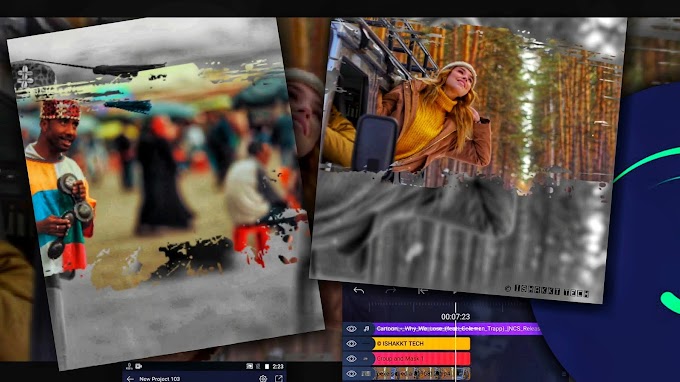
Task: Click the market vendor photo thumbnail
Action: pyautogui.click(x=165, y=193)
